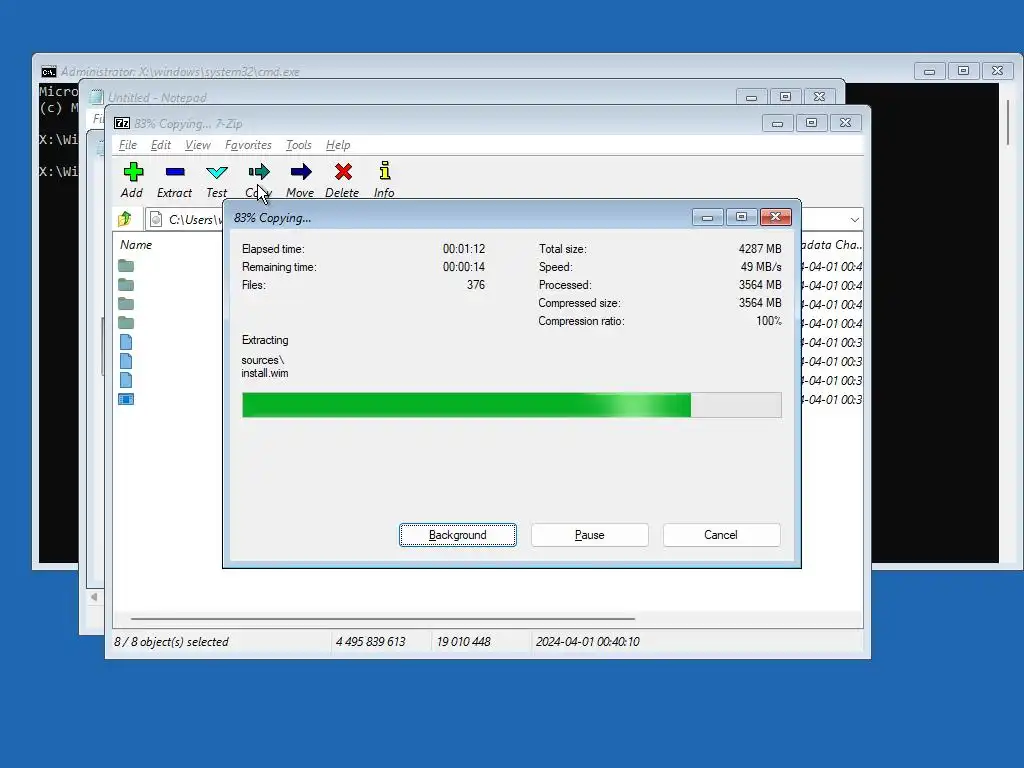This screenshot has width=1024, height=768.
Task: Select the second document file icon in the list
Action: click(x=126, y=360)
